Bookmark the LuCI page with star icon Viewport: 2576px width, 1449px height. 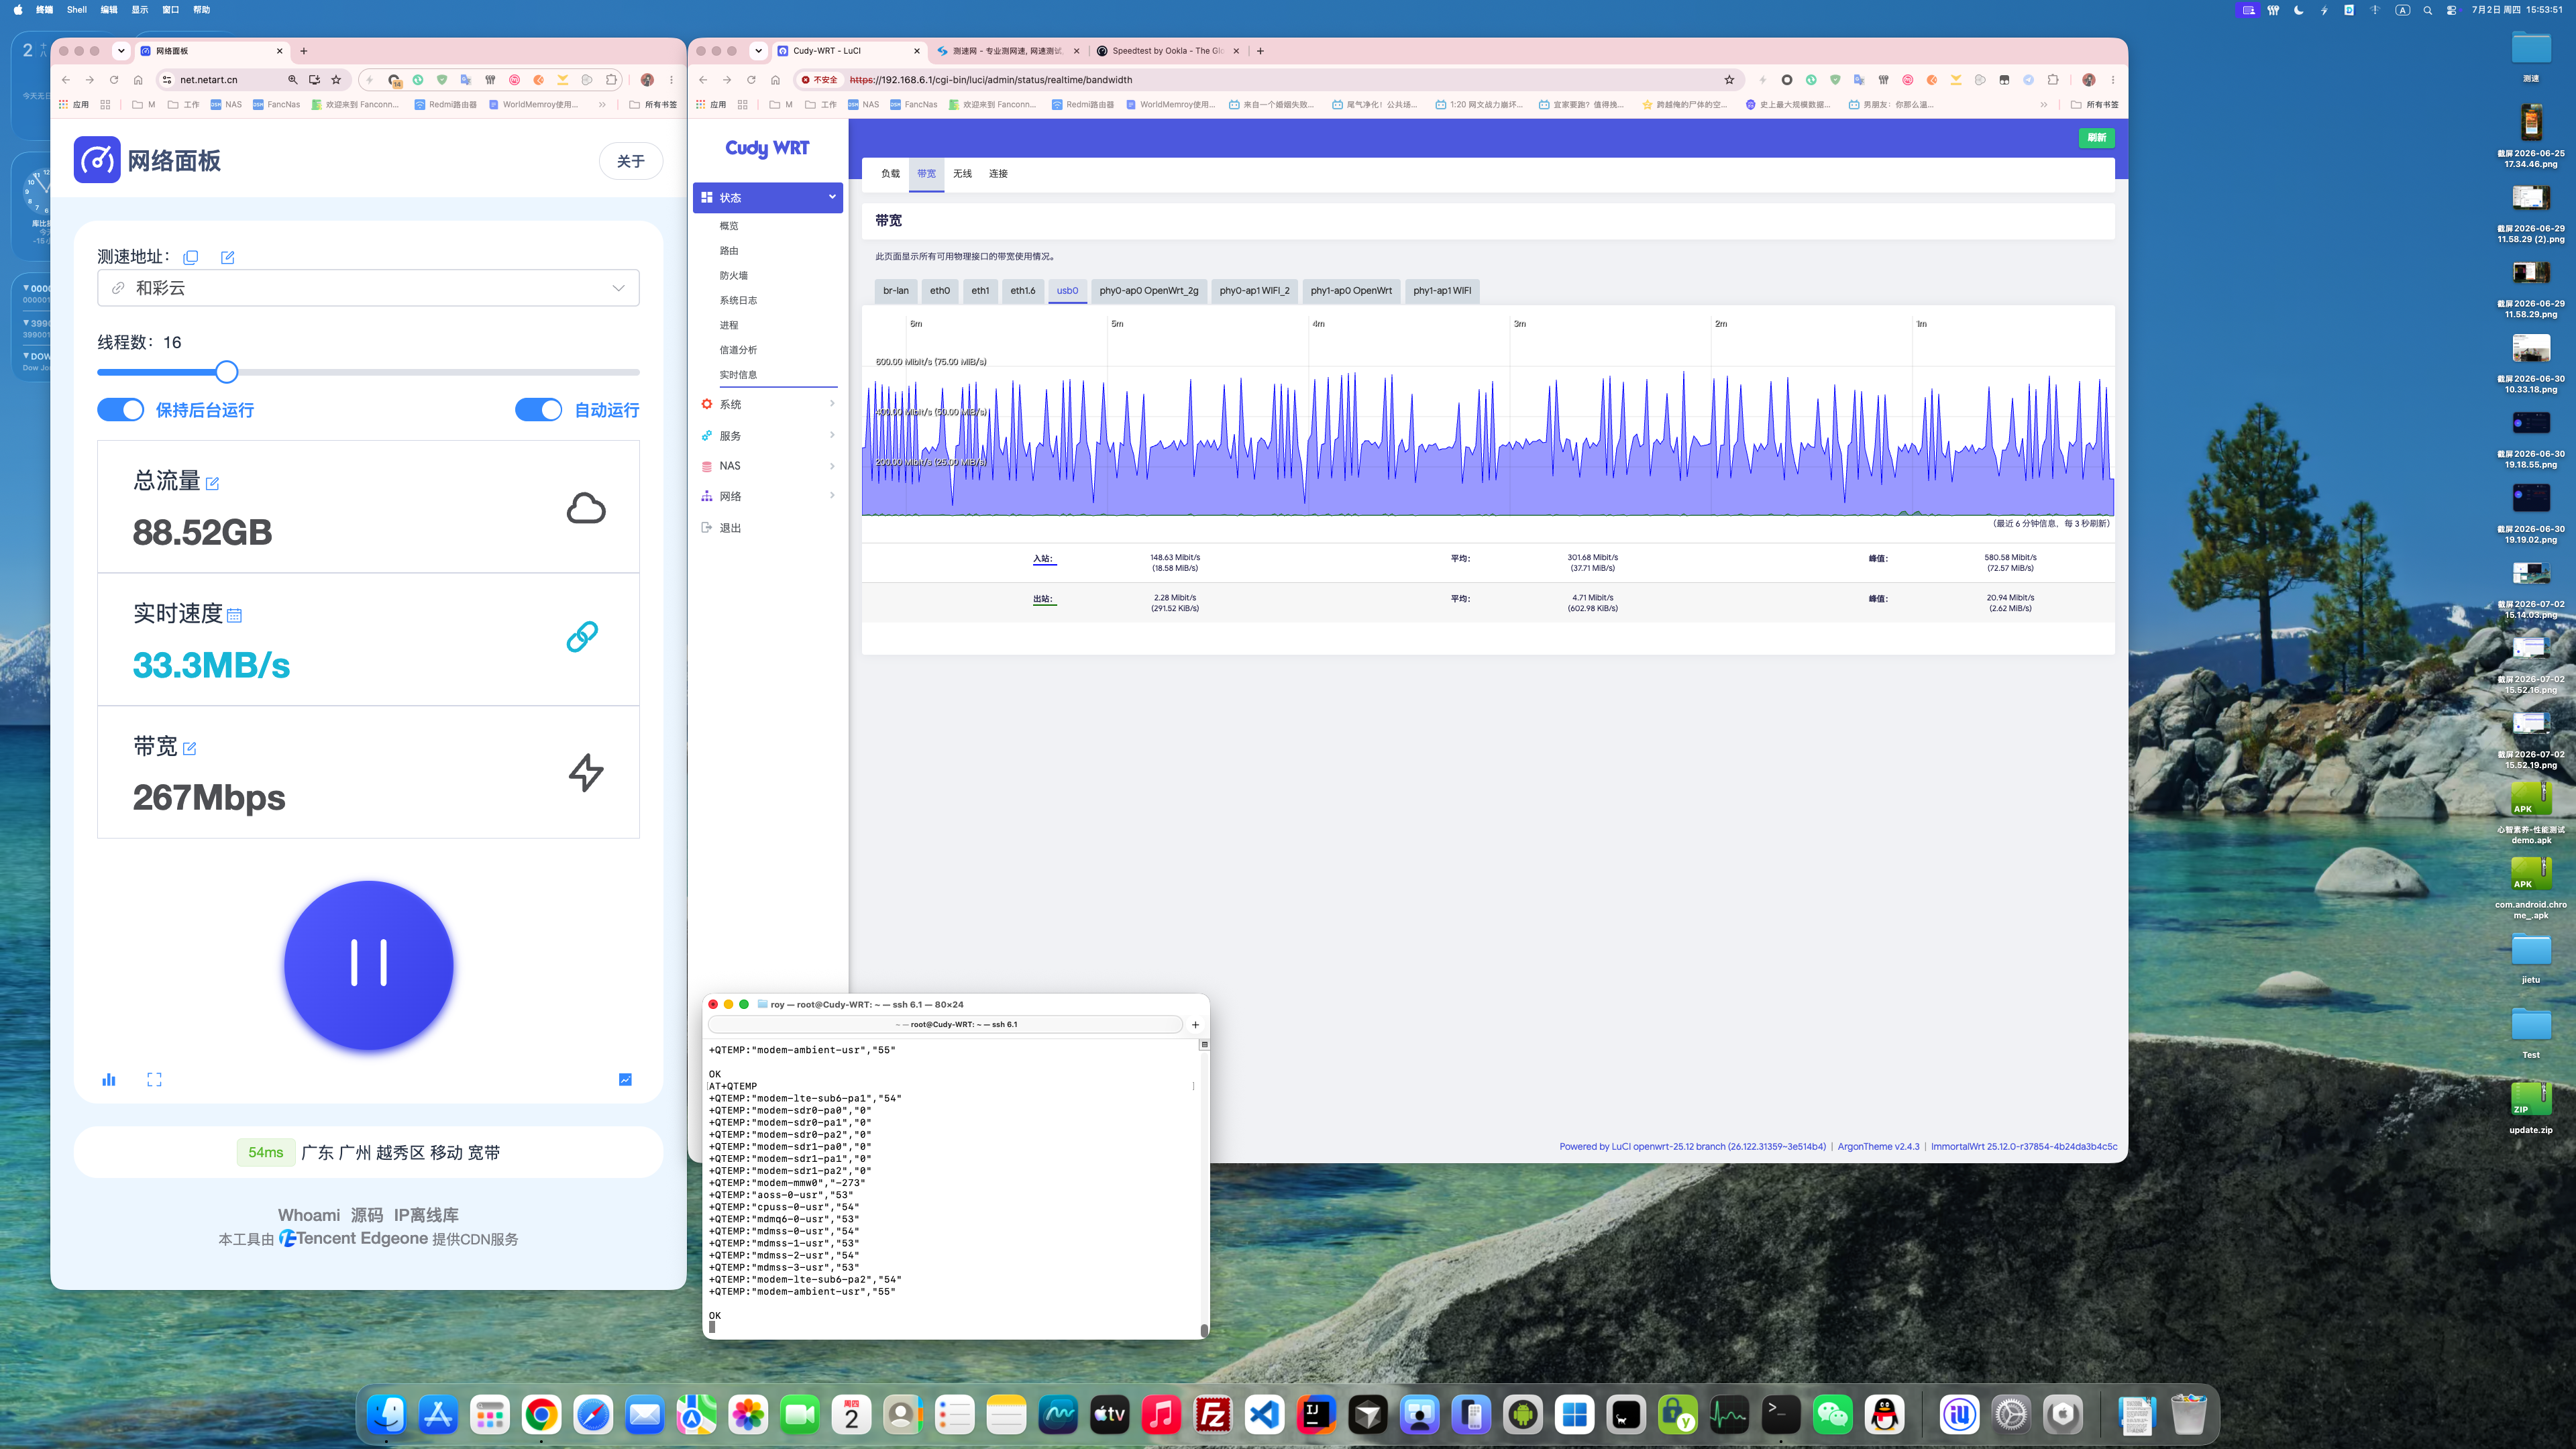point(1729,80)
